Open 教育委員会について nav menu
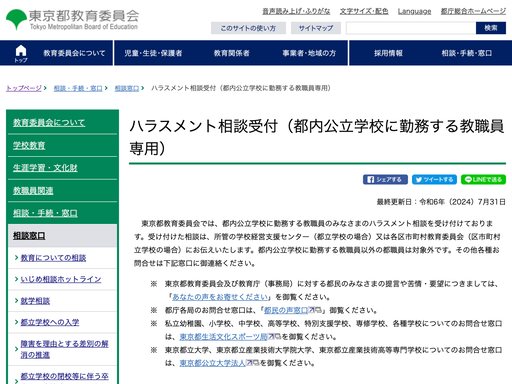The height and width of the screenshot is (384, 512). 74,53
